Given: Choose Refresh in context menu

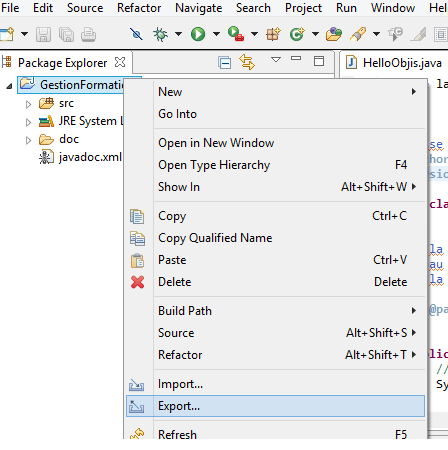Looking at the screenshot, I should tap(275, 433).
